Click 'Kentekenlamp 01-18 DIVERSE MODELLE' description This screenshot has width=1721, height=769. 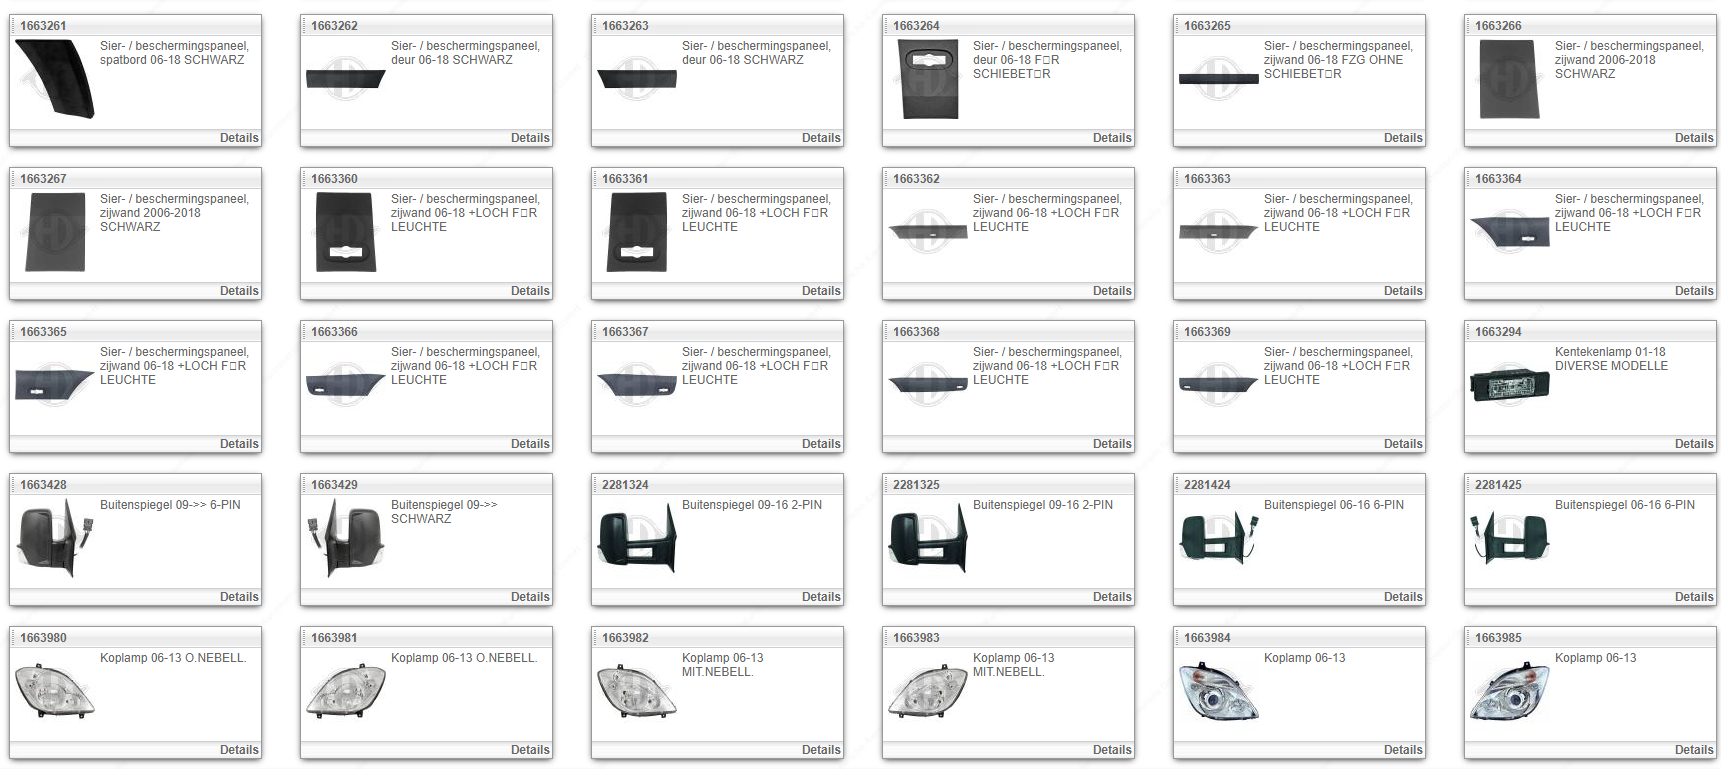coord(1611,359)
